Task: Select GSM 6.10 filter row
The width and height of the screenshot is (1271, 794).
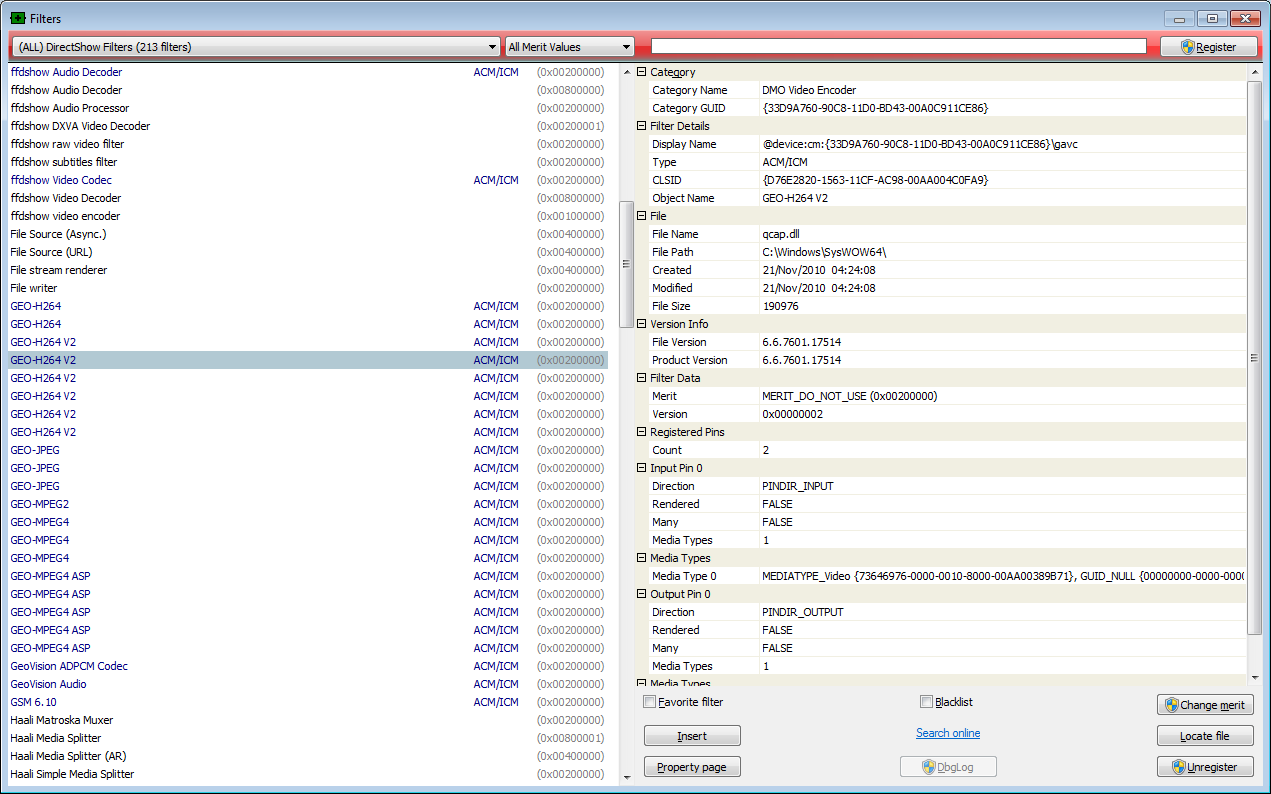Action: click(307, 702)
